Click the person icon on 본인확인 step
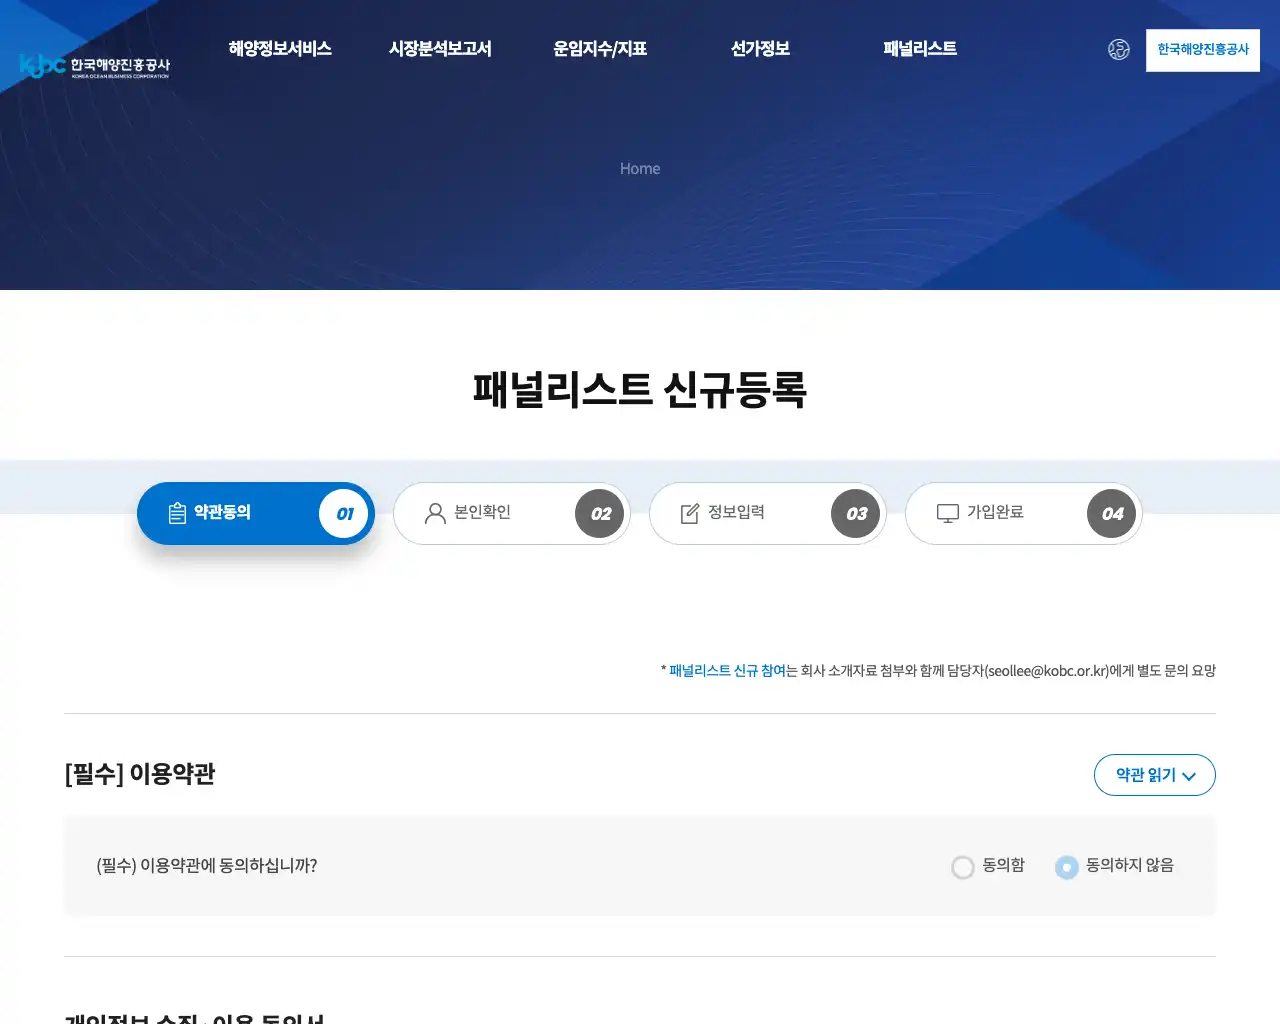 (435, 513)
